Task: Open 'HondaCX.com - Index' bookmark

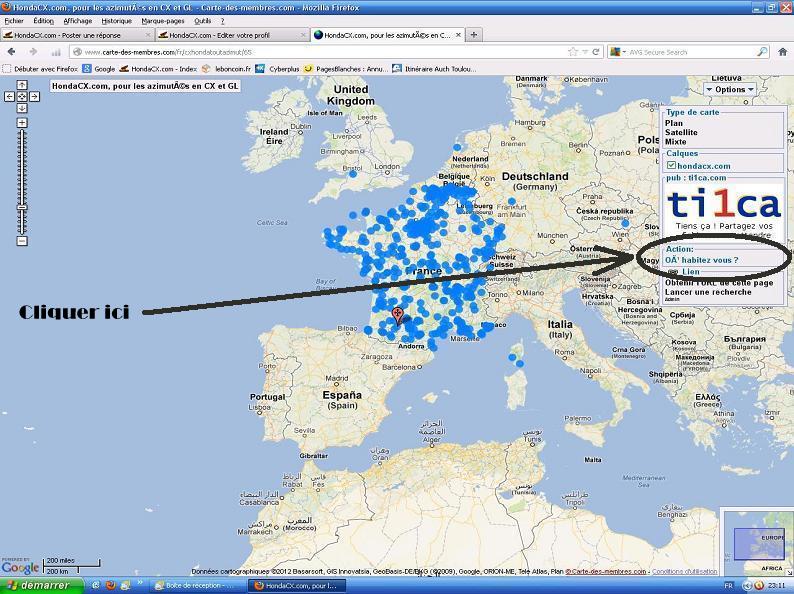Action: pos(158,68)
